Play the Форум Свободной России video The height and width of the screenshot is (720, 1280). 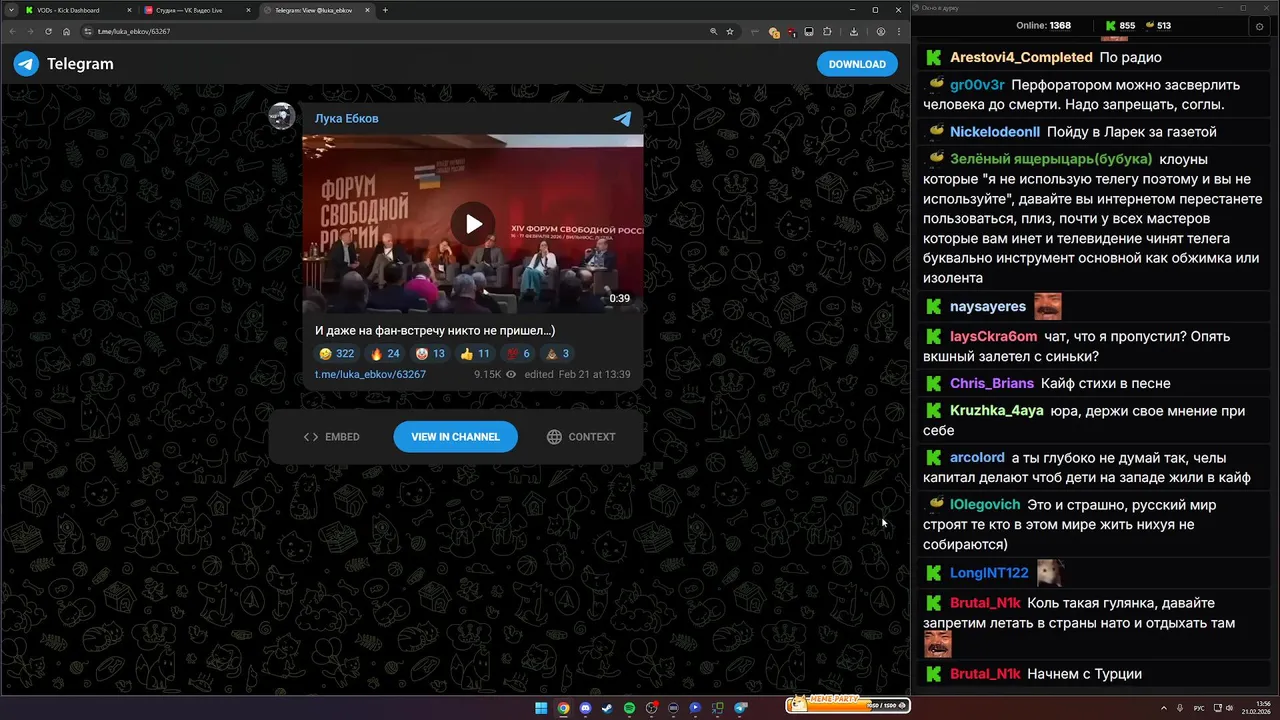[x=473, y=224]
